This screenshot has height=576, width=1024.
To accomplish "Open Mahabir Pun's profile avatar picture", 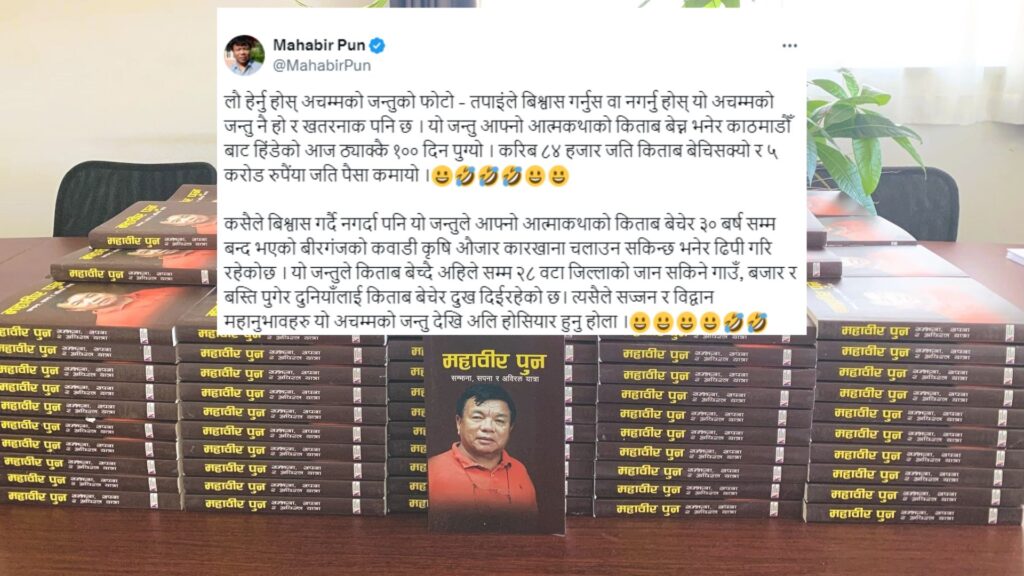I will click(x=244, y=55).
